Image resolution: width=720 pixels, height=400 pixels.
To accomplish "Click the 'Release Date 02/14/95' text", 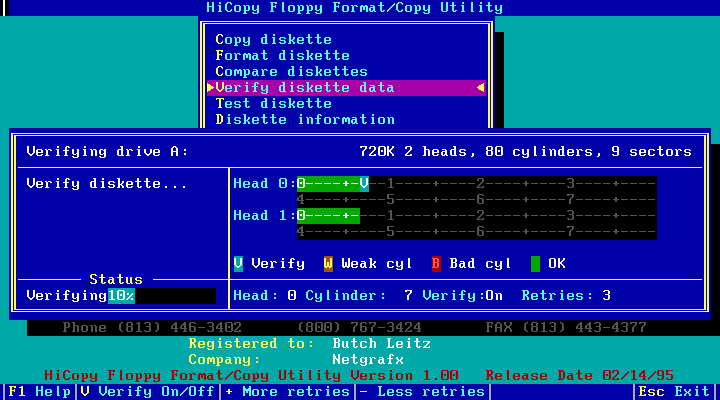I will tap(579, 376).
